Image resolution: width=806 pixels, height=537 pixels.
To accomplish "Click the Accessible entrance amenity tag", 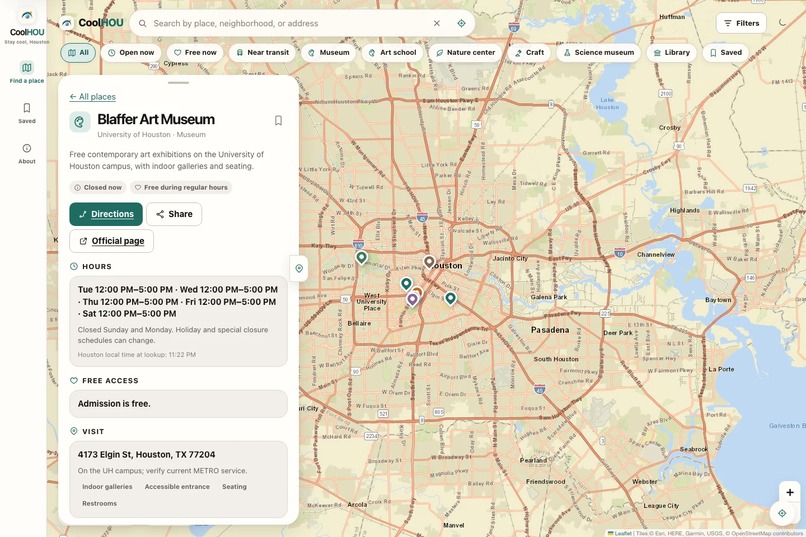I will pyautogui.click(x=177, y=487).
